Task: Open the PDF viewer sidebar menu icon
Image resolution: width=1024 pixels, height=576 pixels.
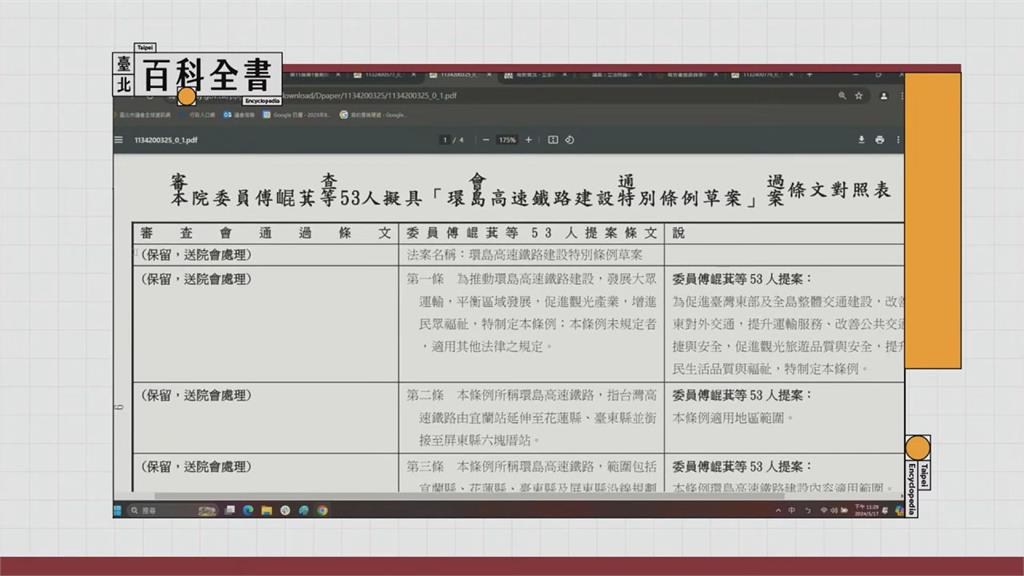Action: coord(118,140)
